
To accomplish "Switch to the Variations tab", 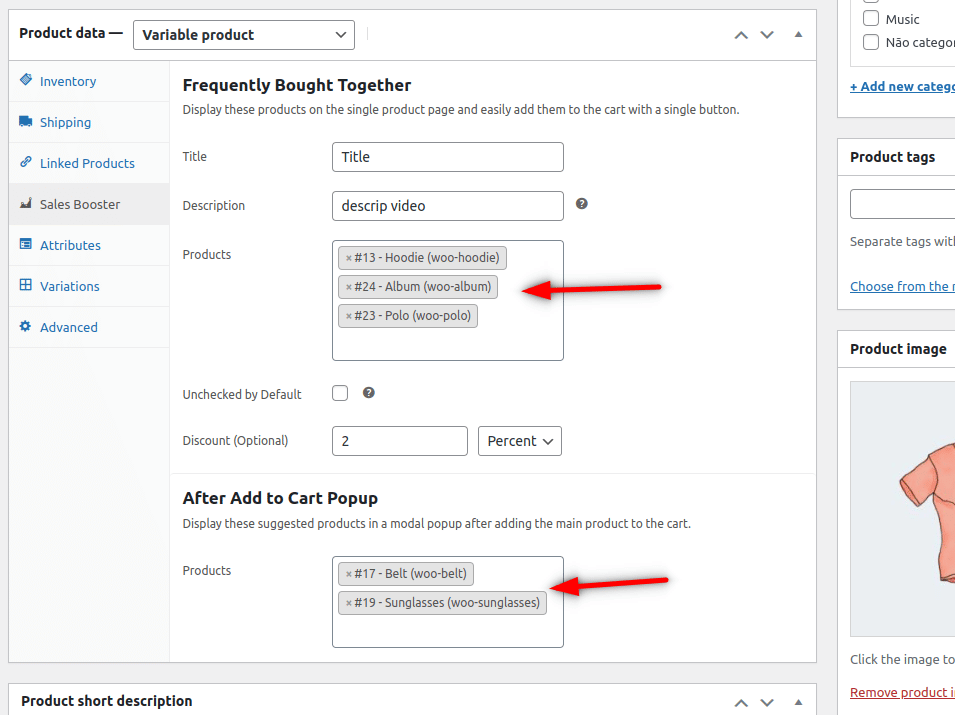I will (x=70, y=286).
